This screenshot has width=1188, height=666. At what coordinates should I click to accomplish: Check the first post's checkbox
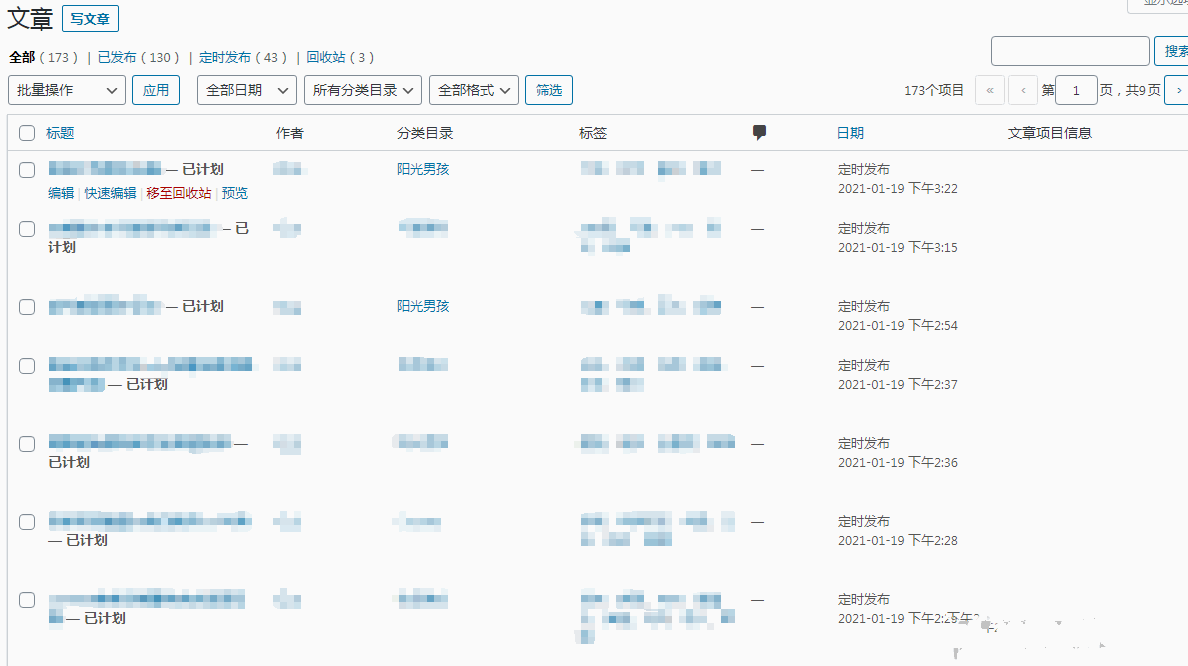coord(27,170)
